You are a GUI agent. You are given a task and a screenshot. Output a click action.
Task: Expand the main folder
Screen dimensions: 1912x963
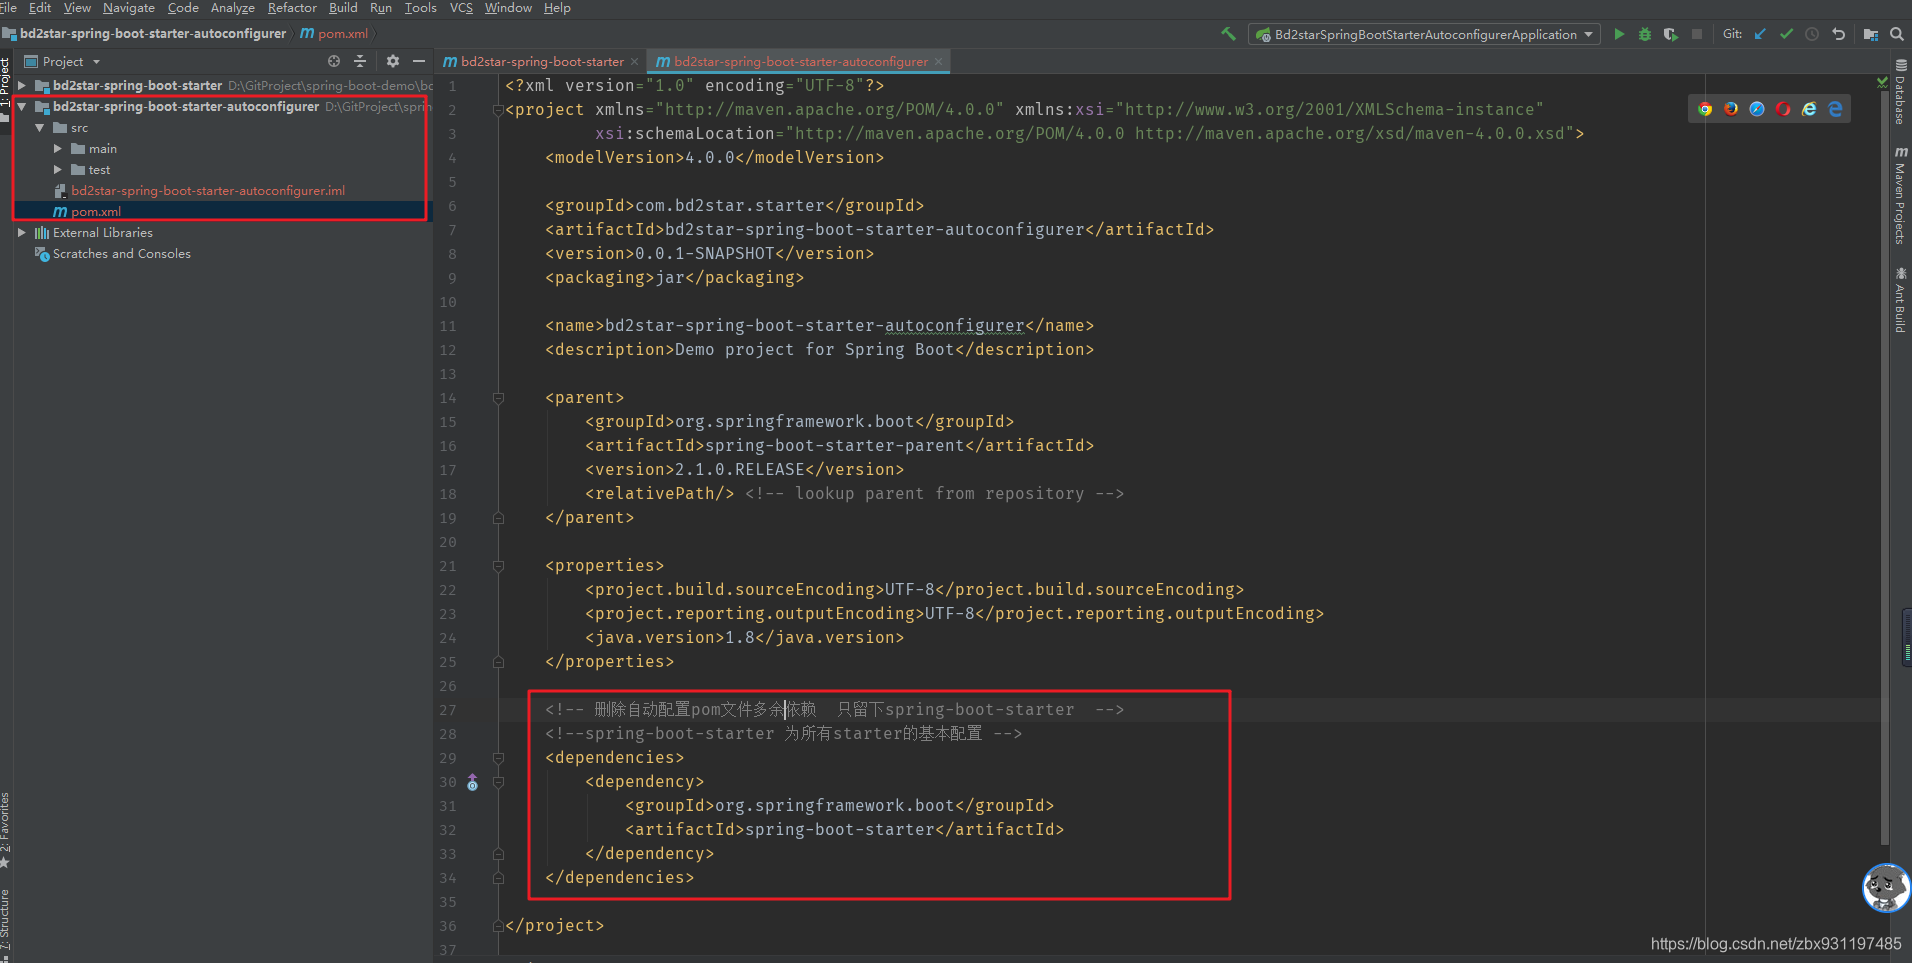58,148
